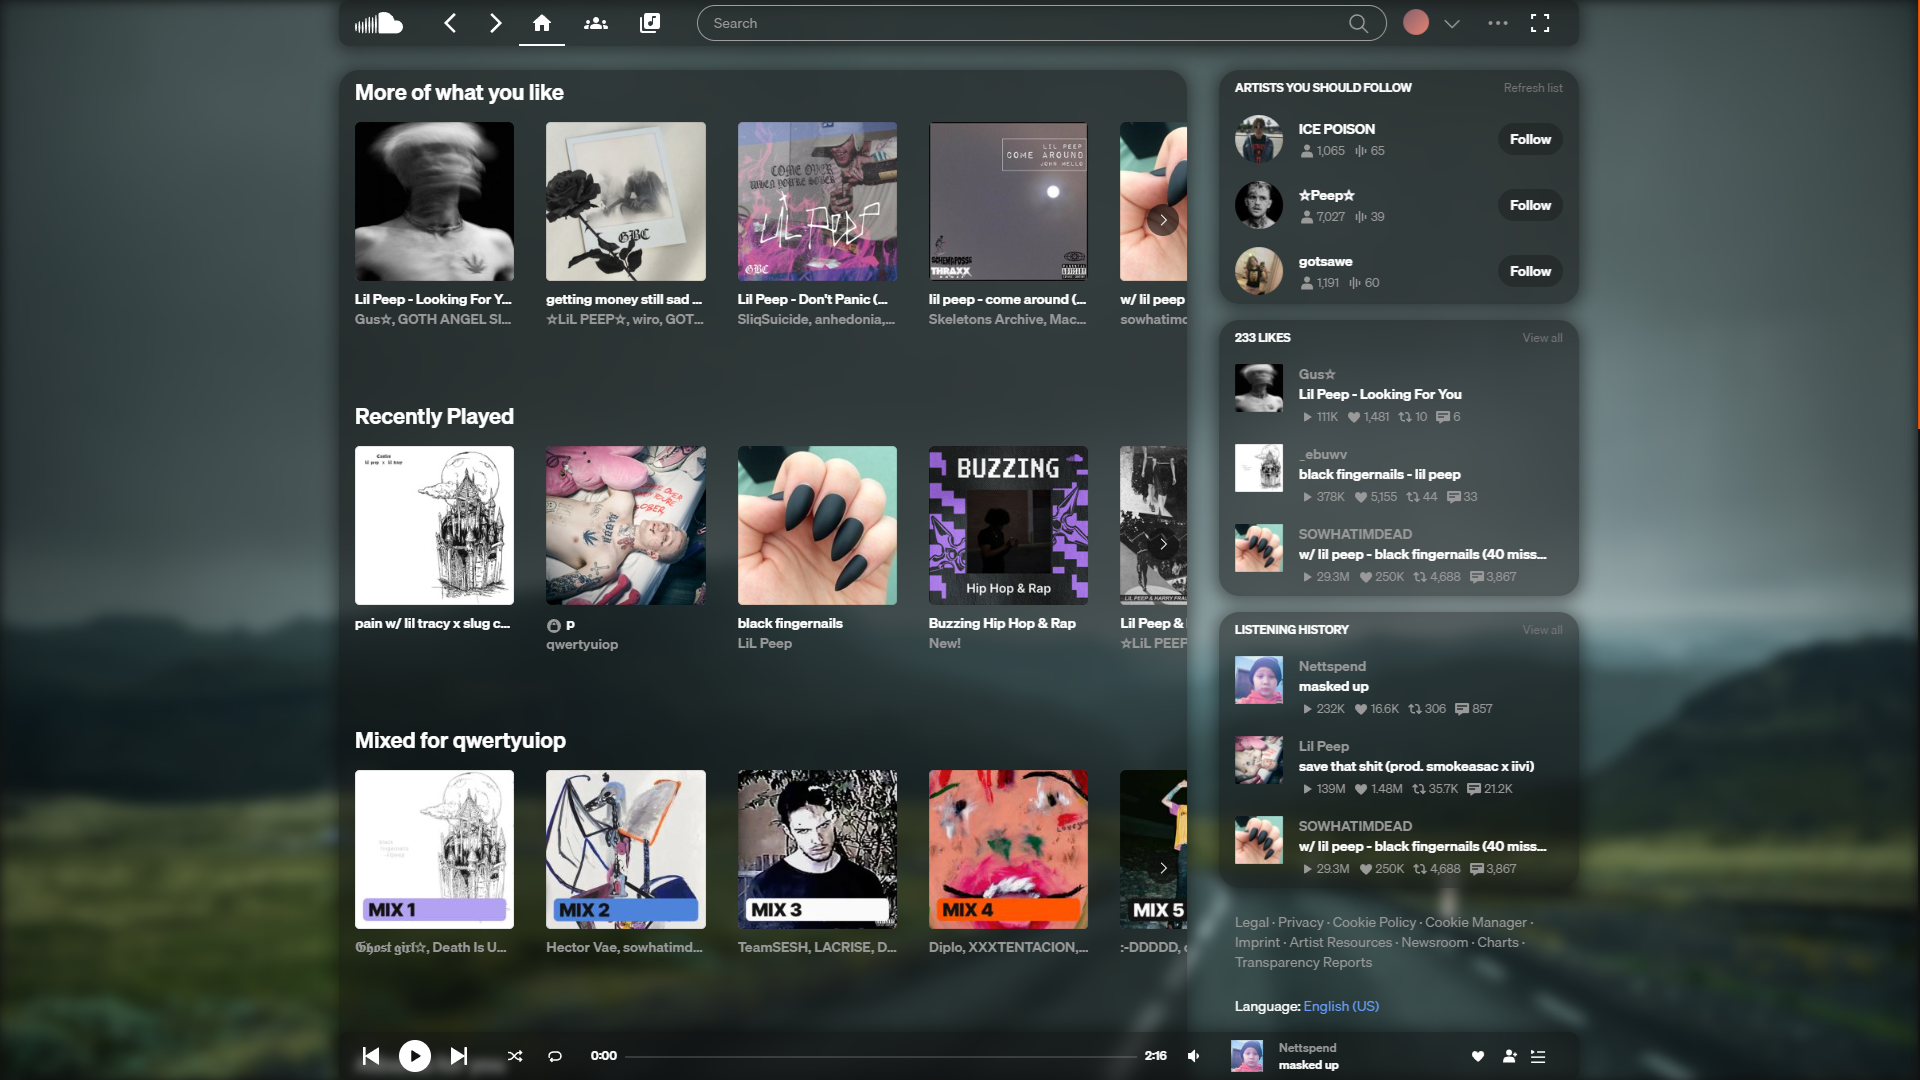Click the Refresh list link
The image size is (1920, 1080).
click(1532, 88)
